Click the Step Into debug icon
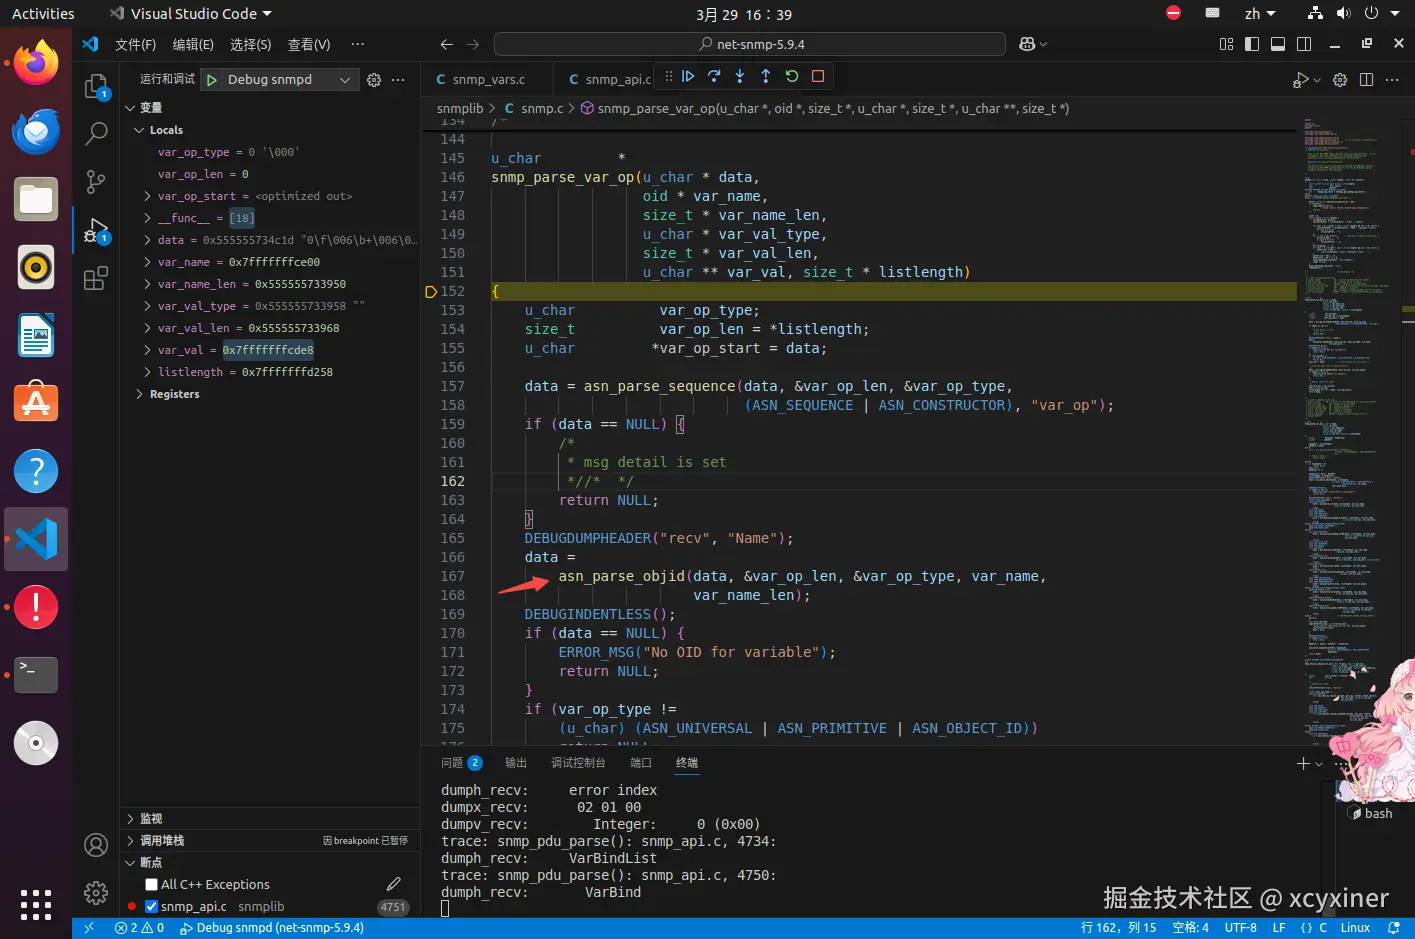1415x939 pixels. tap(740, 76)
